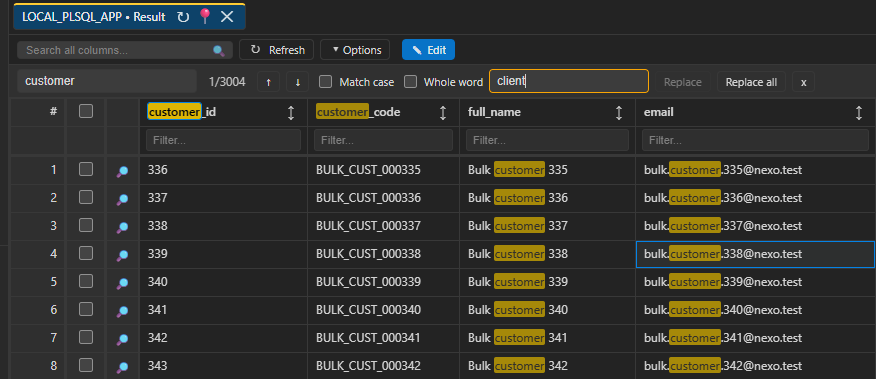Screen dimensions: 876x379
Task: Select the cell bulk.customer.341@nexo.test
Action: point(755,338)
